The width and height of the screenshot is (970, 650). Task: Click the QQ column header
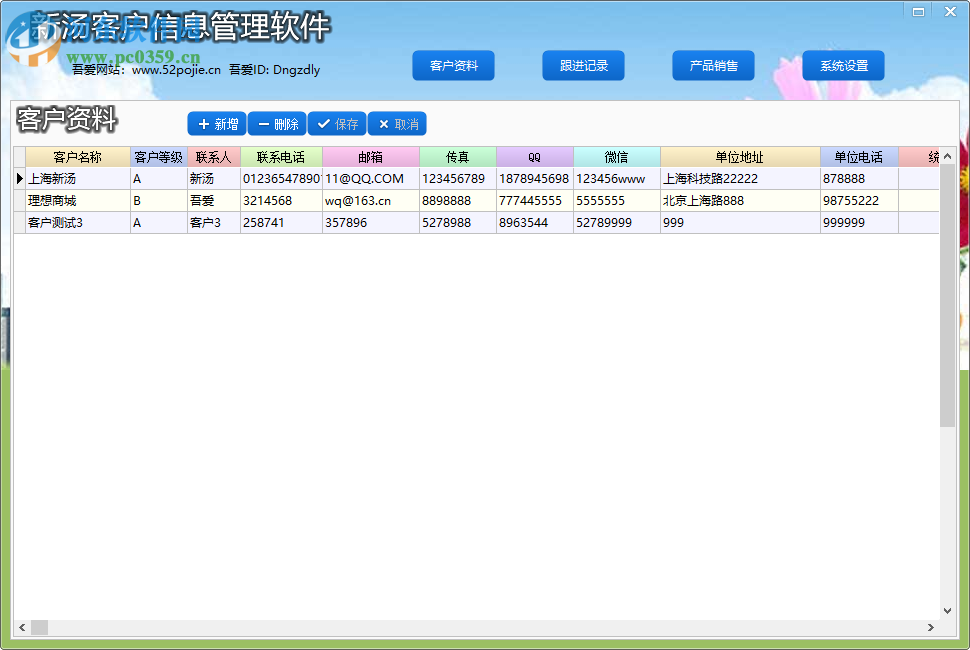[x=534, y=157]
